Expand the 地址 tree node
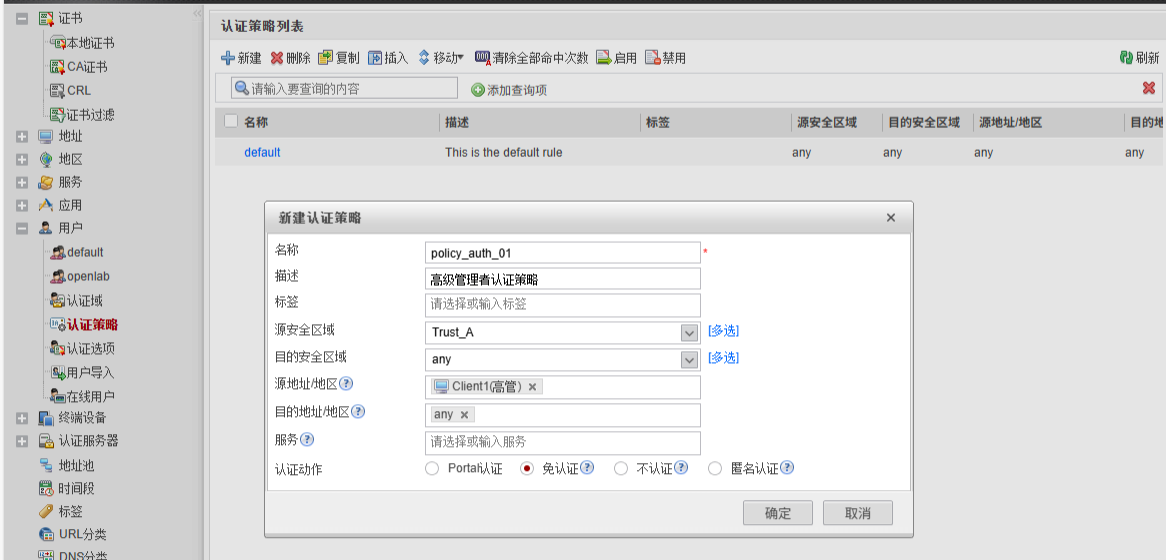 [22, 137]
